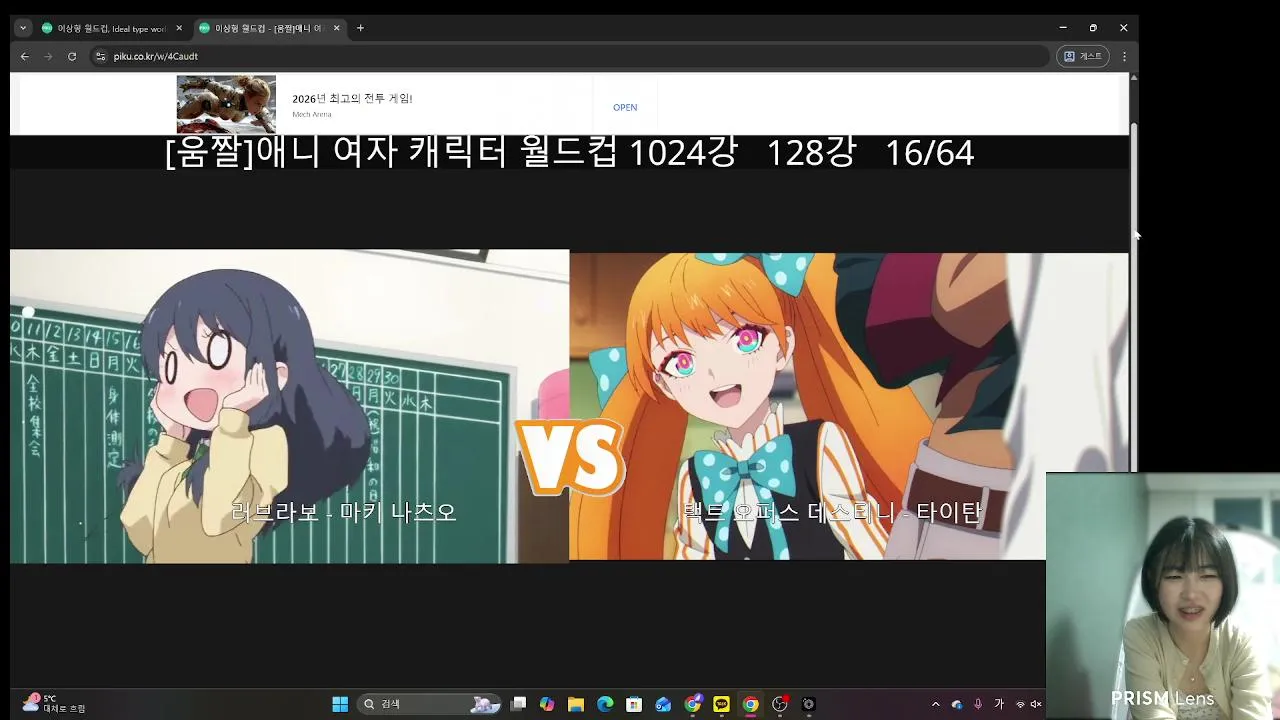The image size is (1280, 720).
Task: Reload the piku.co.kr page
Action: [x=72, y=57]
